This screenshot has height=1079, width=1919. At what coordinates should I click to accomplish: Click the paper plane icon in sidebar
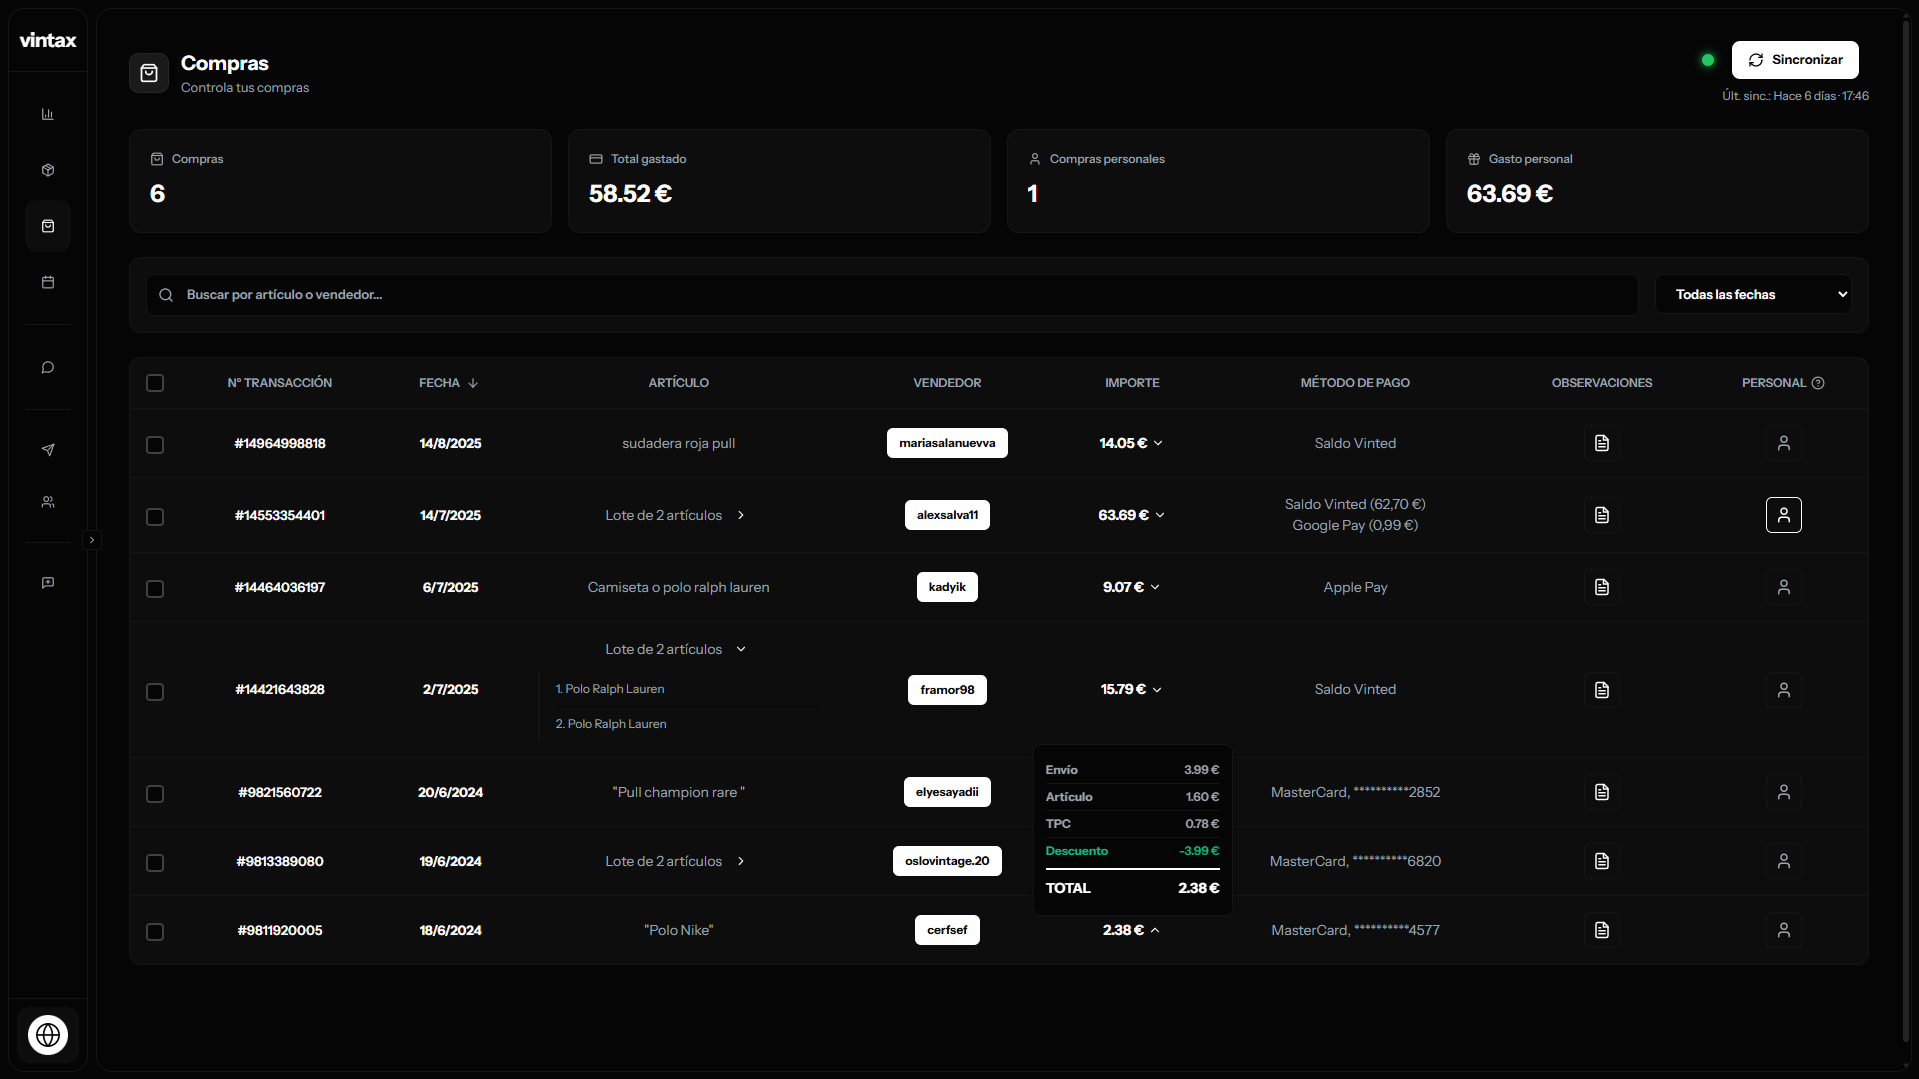[47, 450]
